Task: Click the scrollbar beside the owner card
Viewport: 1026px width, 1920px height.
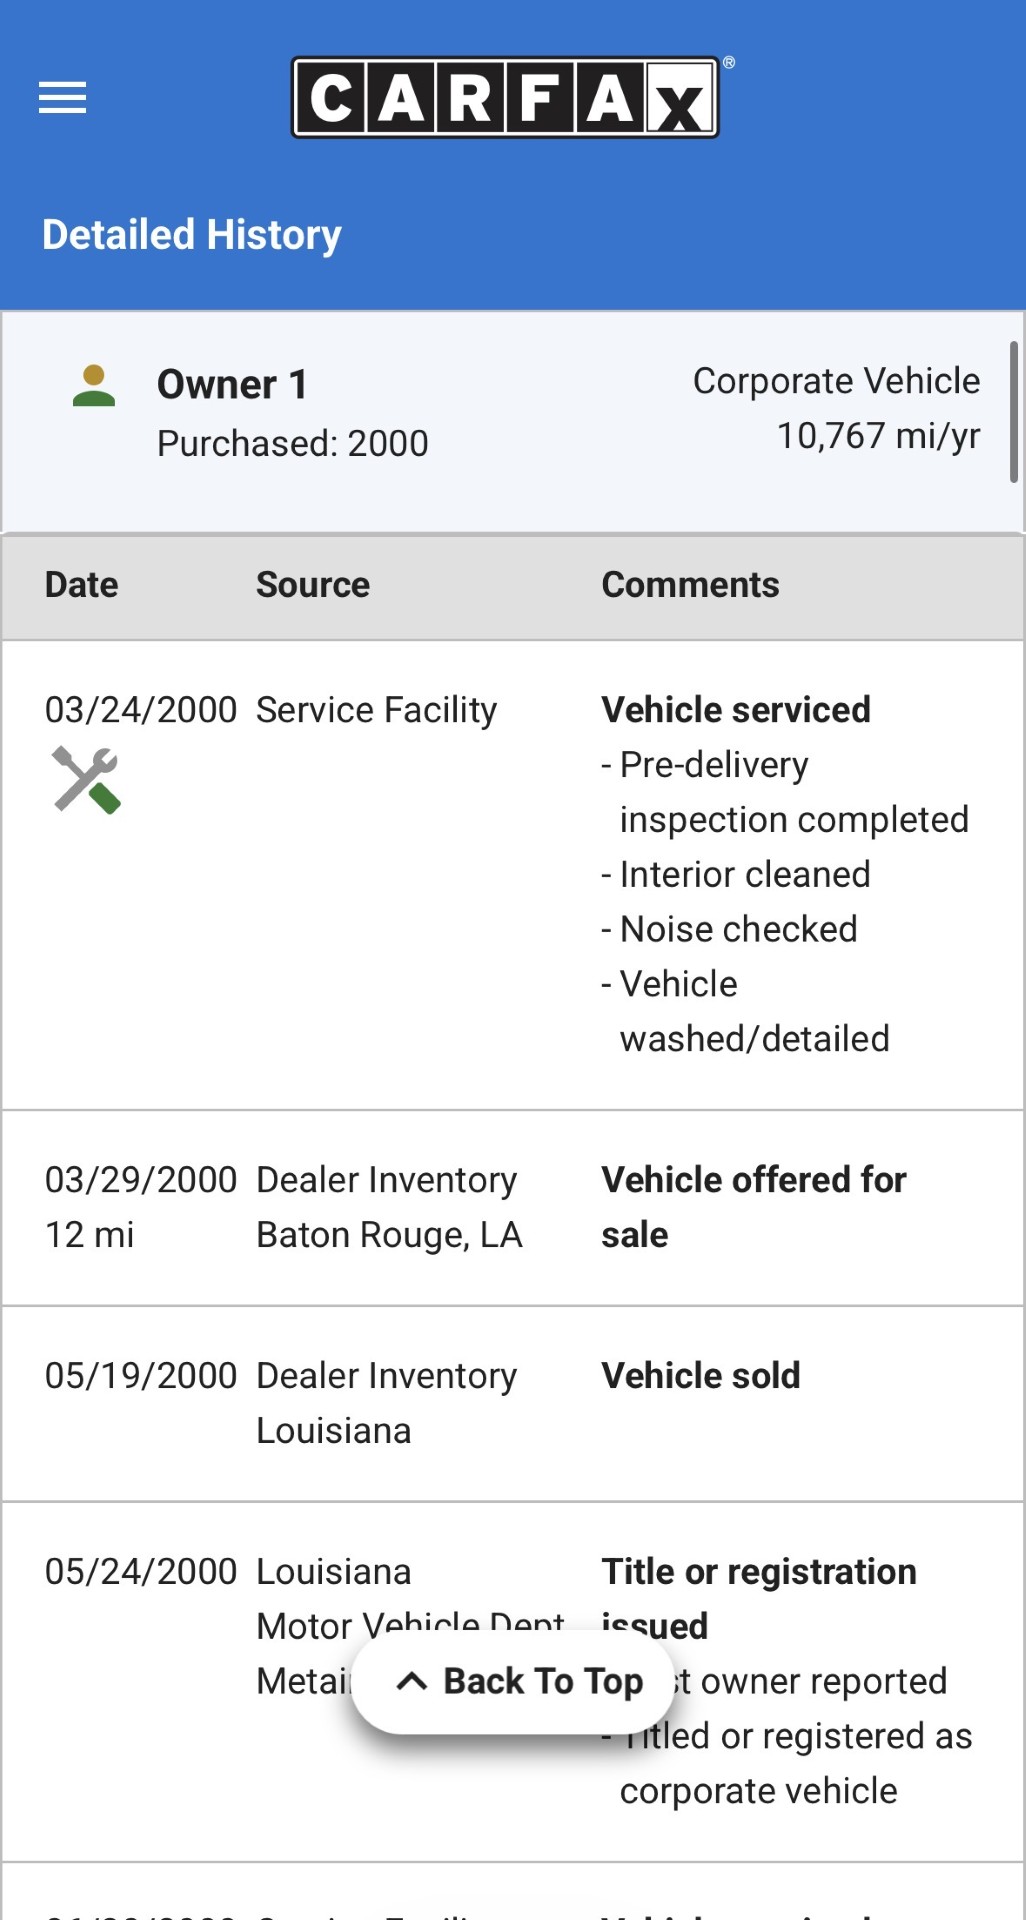Action: [1013, 412]
